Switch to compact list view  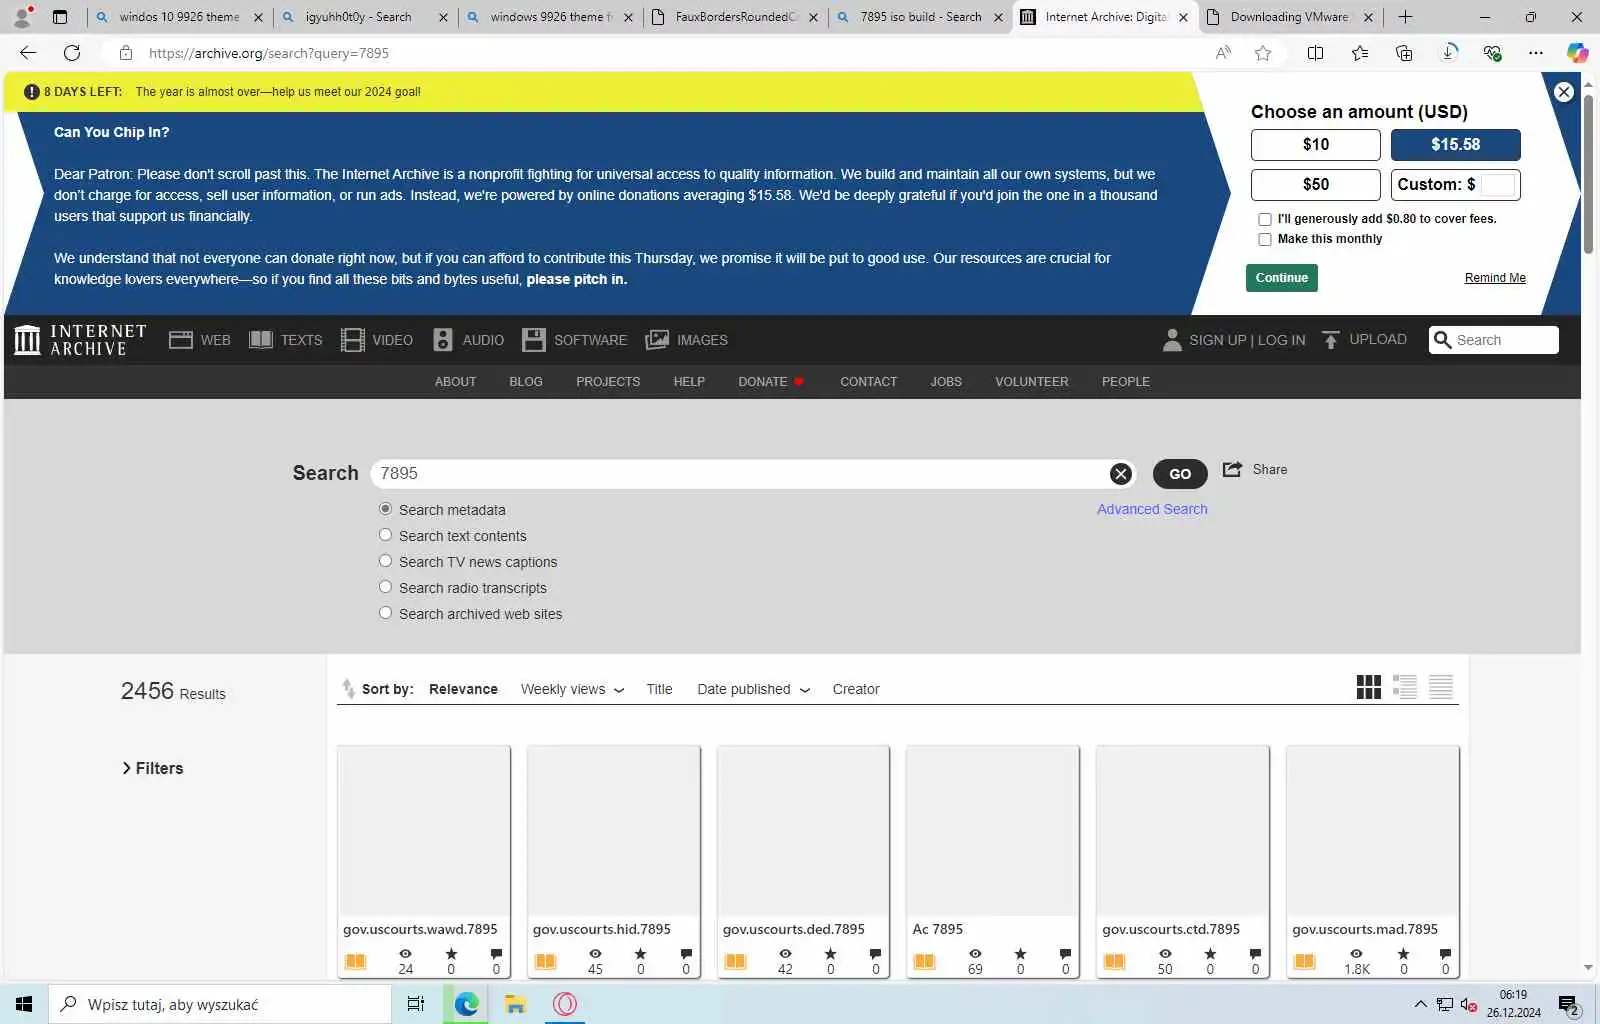(1441, 687)
